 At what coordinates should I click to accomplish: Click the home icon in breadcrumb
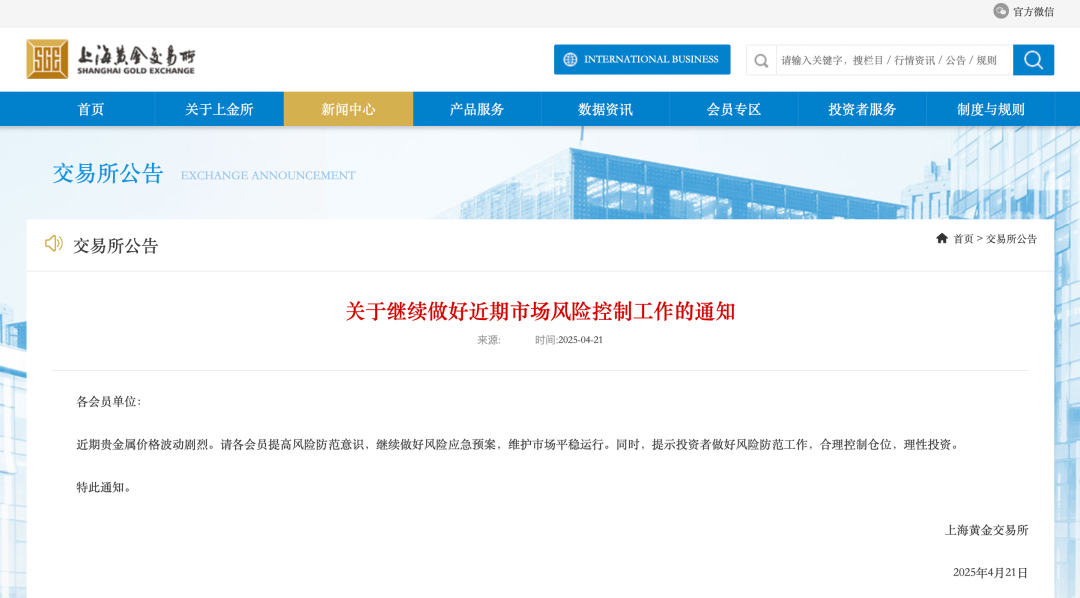point(942,238)
